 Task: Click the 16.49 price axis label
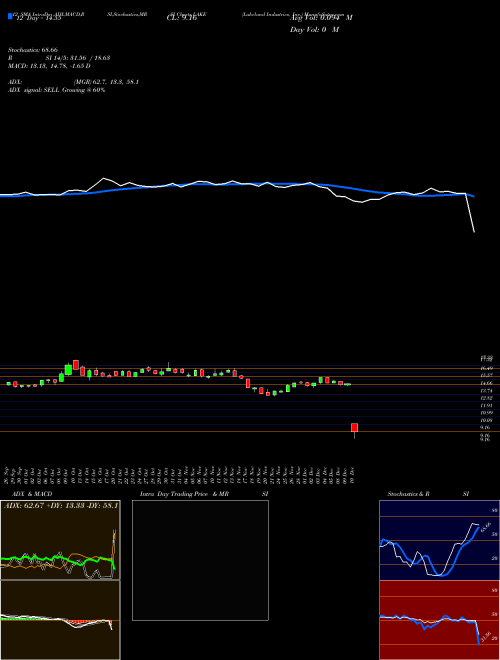[x=486, y=368]
